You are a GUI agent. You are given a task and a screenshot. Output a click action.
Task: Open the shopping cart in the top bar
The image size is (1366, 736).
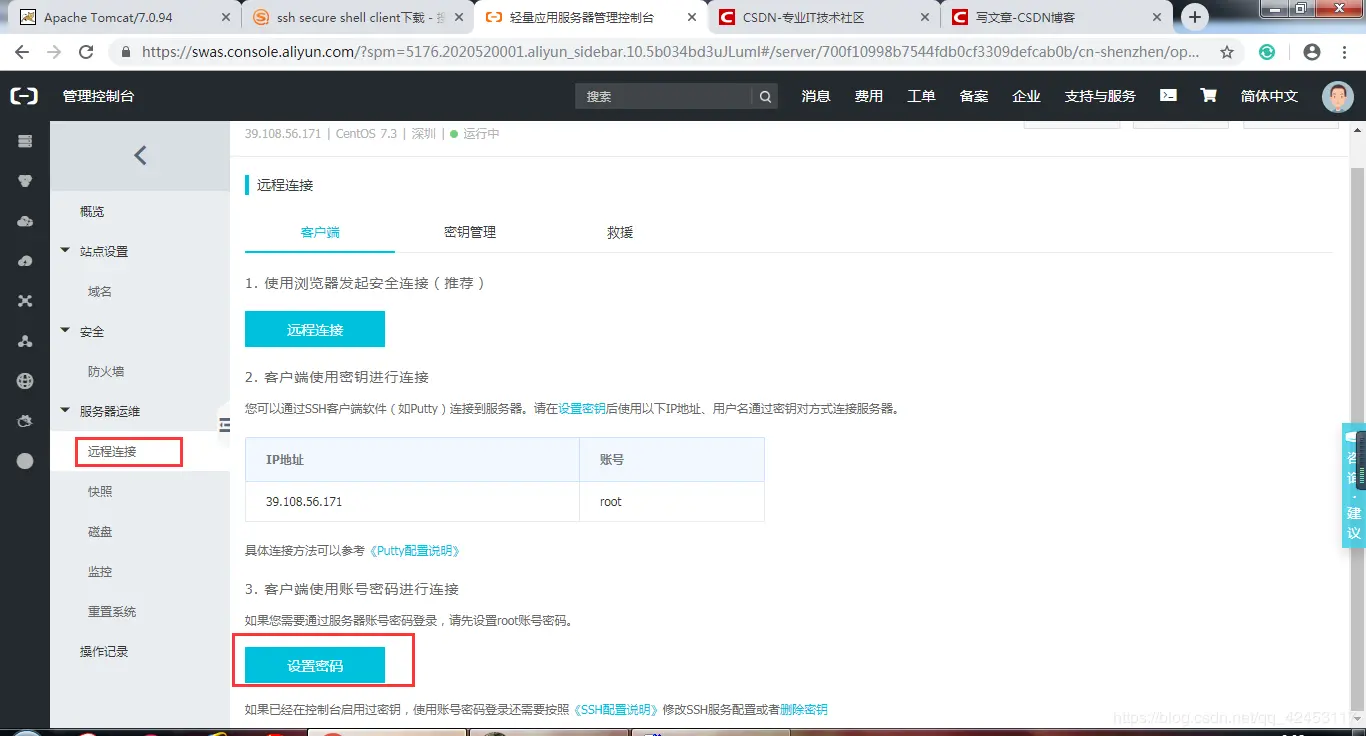1209,95
